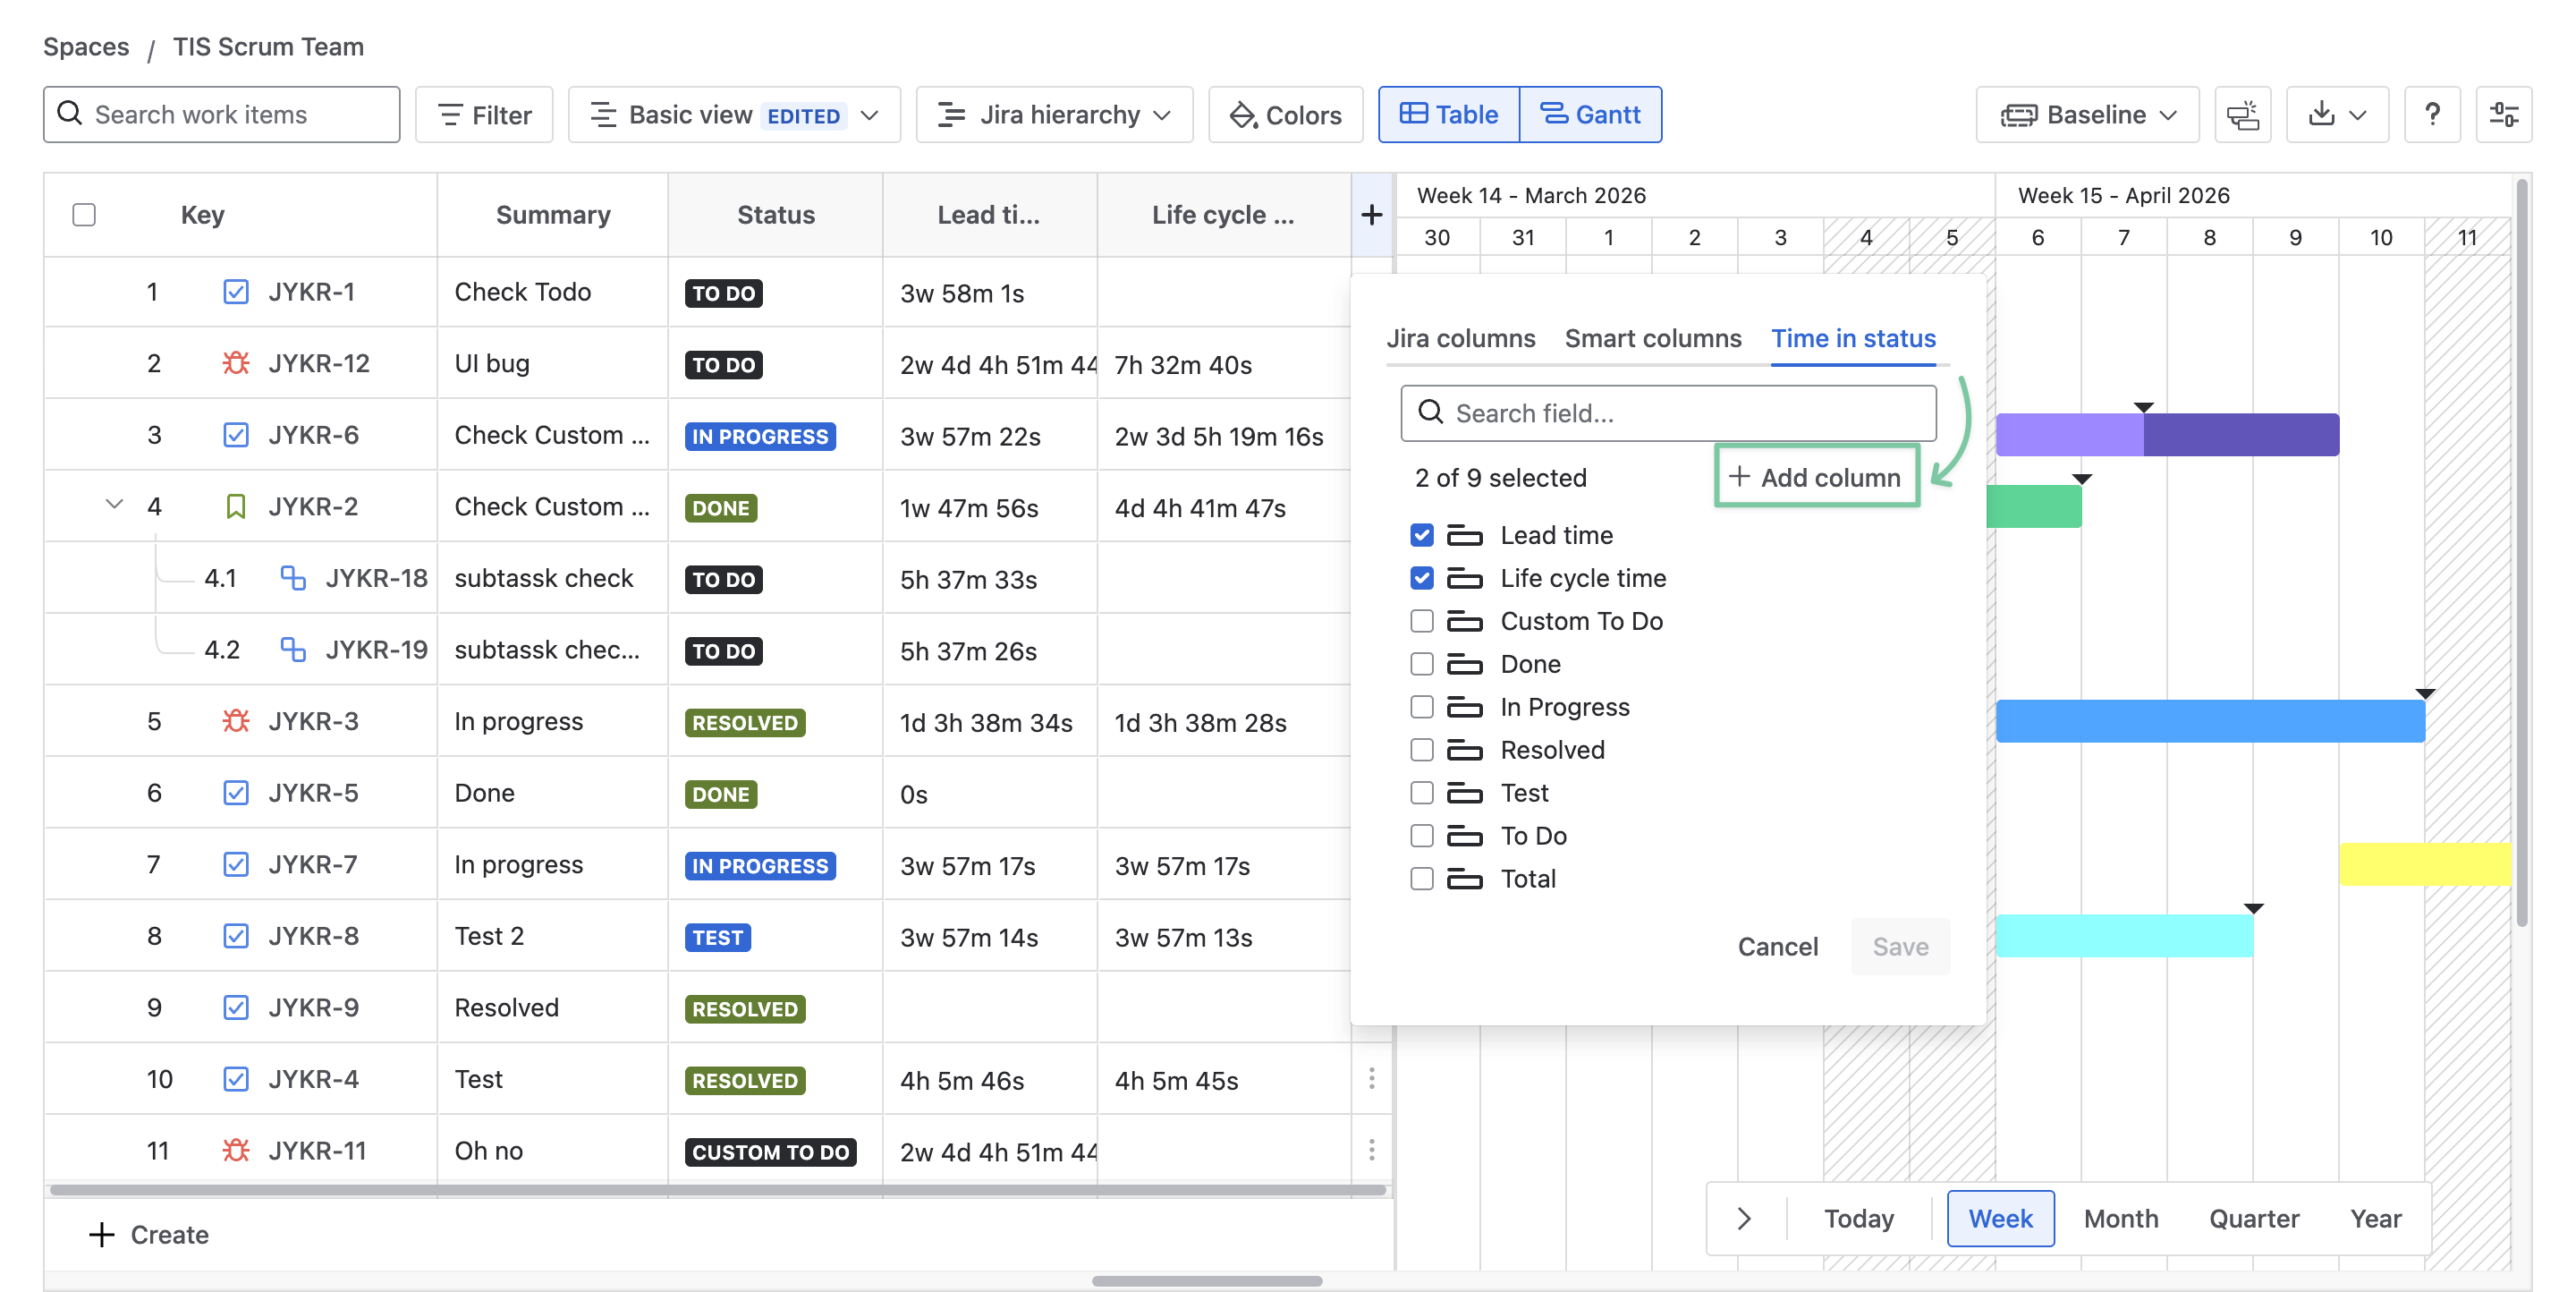Click the auto-schedule icon next to Baseline
Viewport: 2576px width, 1292px height.
click(2242, 114)
